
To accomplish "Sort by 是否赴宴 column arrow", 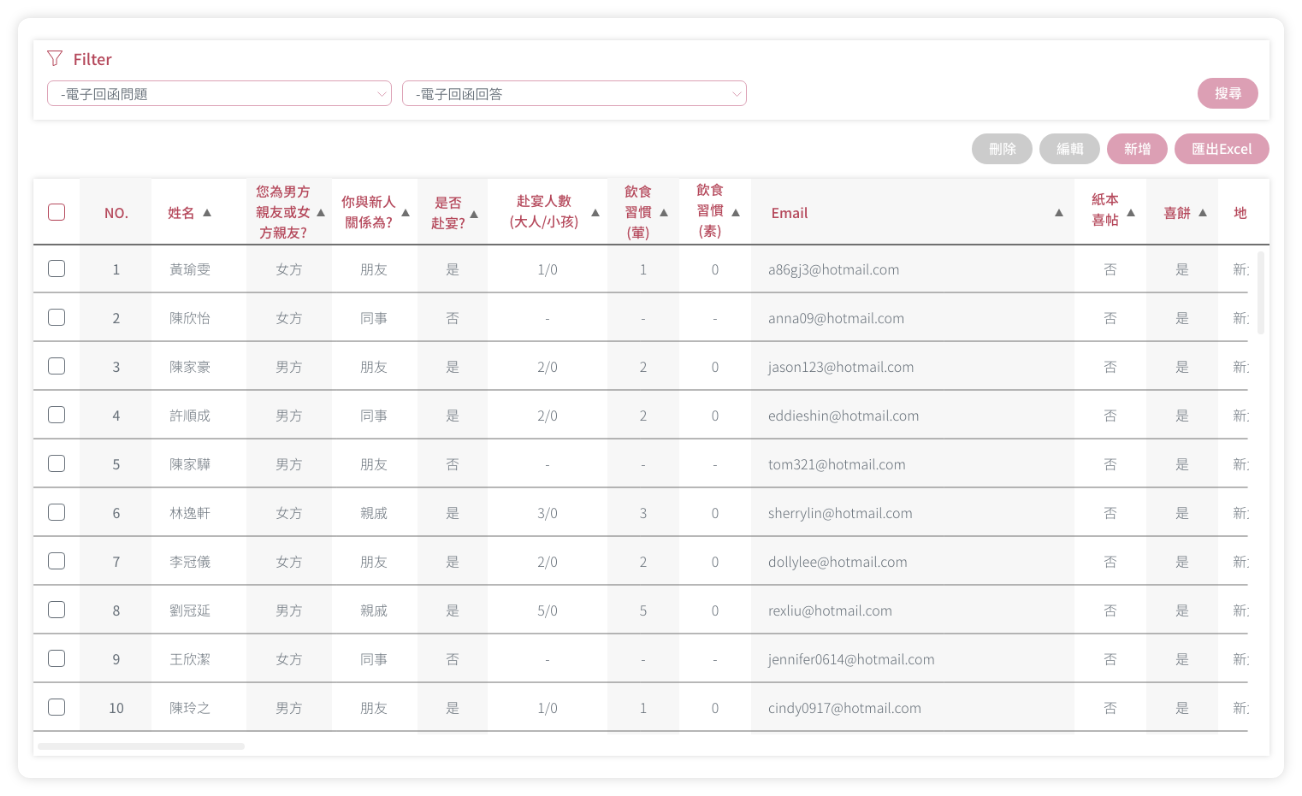I will pos(474,213).
